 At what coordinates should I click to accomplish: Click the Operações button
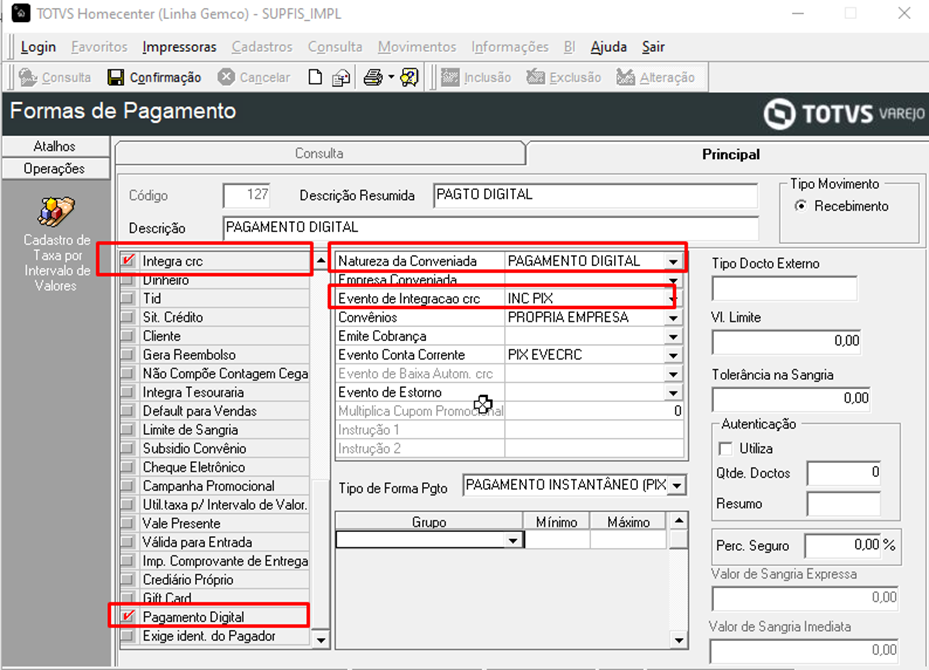(x=55, y=168)
